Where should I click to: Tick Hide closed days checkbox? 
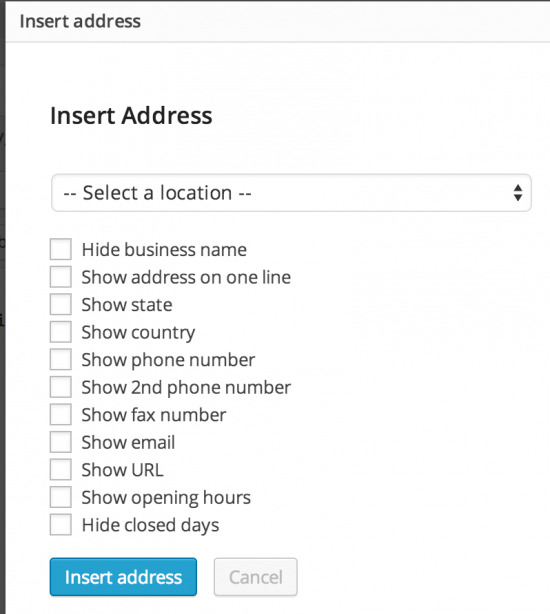coord(61,524)
